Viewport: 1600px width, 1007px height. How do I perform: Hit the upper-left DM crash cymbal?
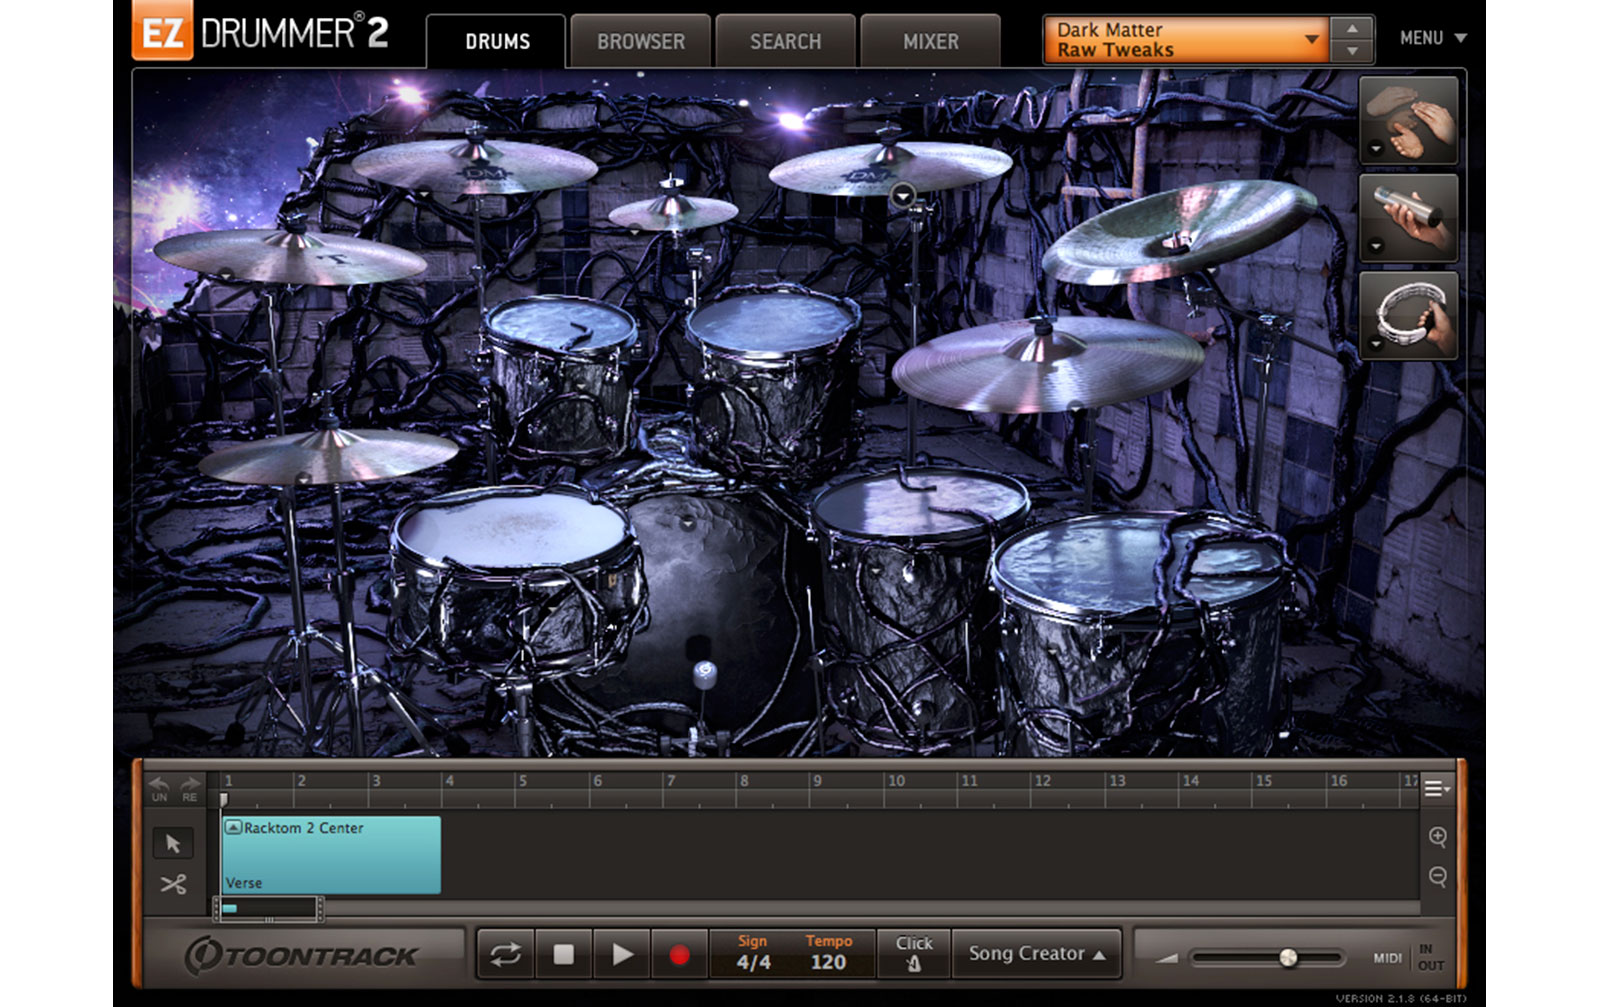474,166
